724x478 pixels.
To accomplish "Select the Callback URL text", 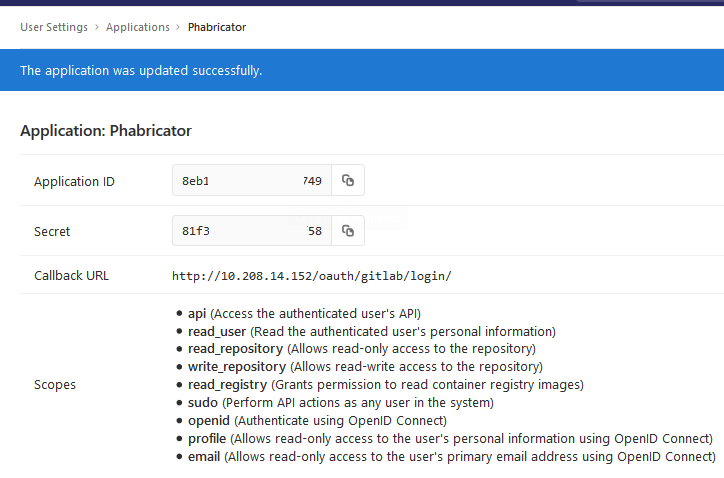I will (312, 276).
